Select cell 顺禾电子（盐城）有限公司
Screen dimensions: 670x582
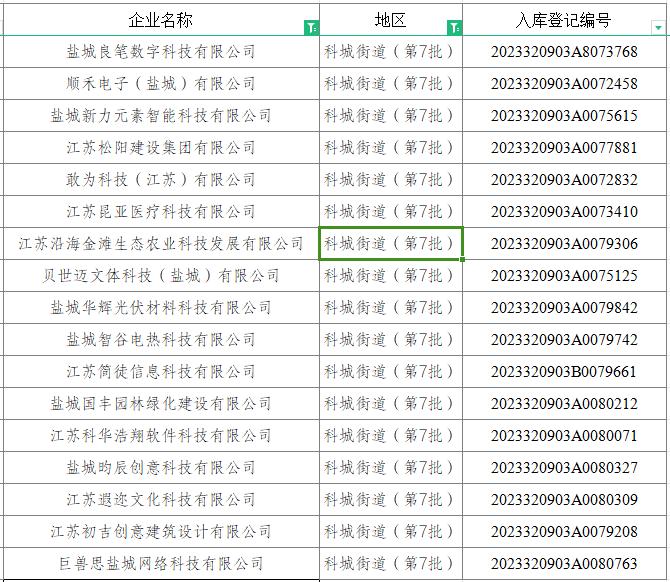pyautogui.click(x=161, y=84)
